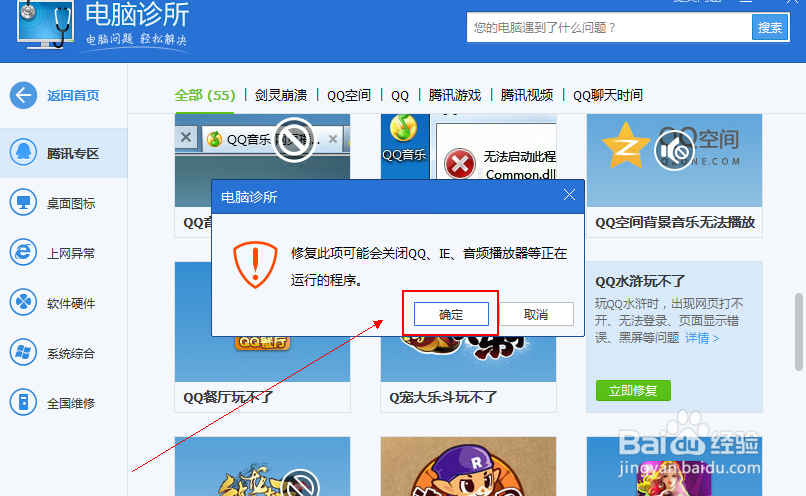
Task: Select 腾讯专区 sidebar label
Action: (x=73, y=154)
